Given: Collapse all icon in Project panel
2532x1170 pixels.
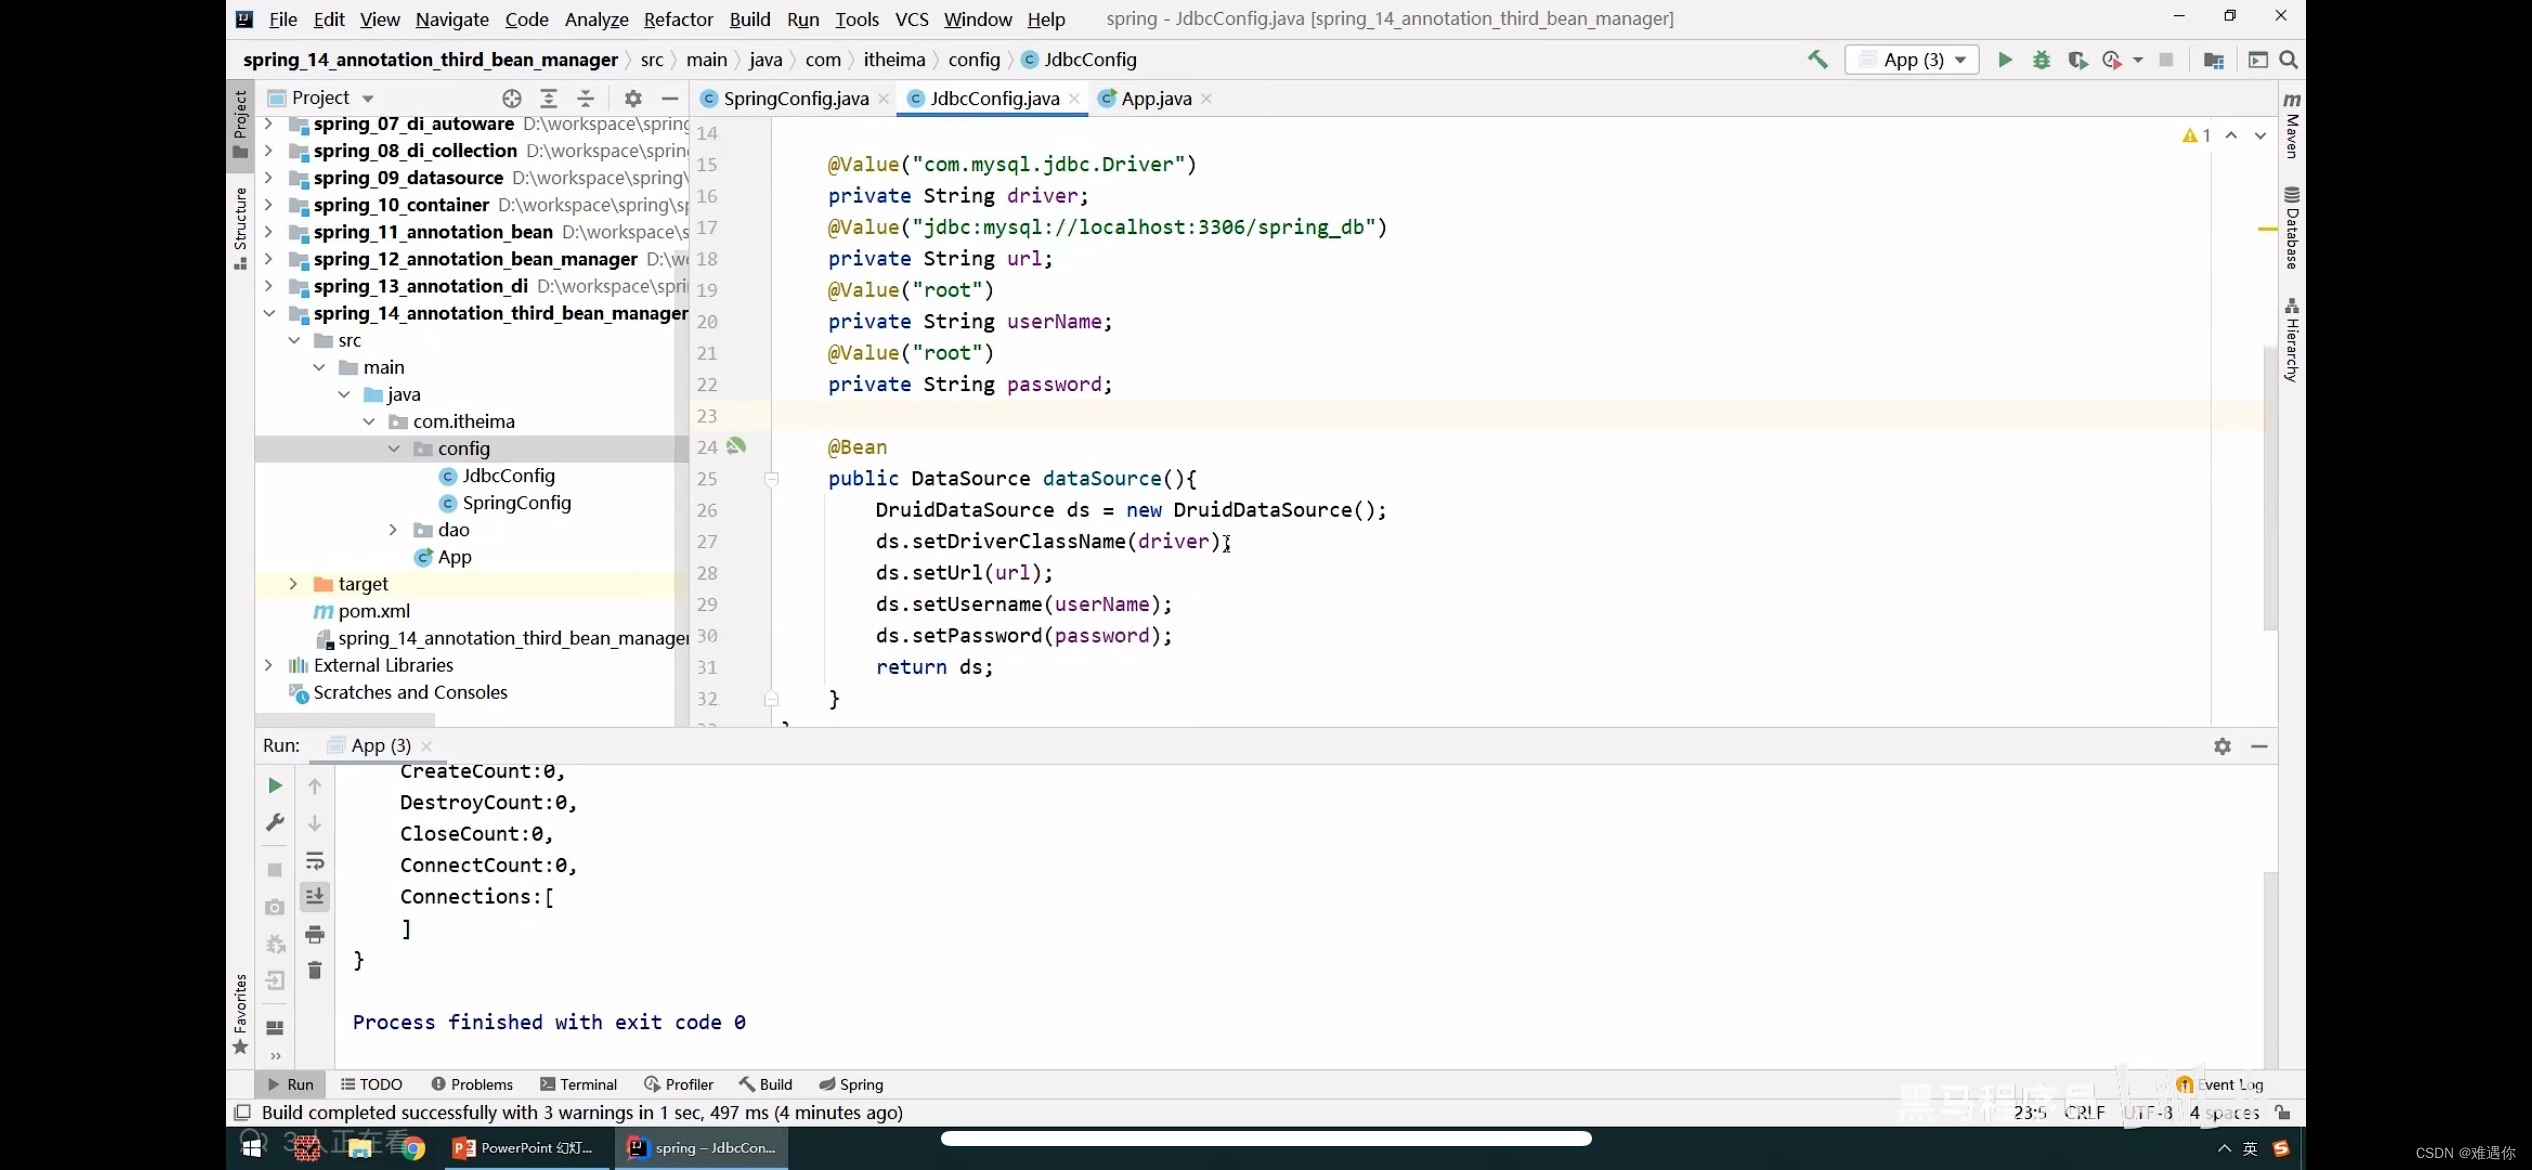Looking at the screenshot, I should point(586,98).
